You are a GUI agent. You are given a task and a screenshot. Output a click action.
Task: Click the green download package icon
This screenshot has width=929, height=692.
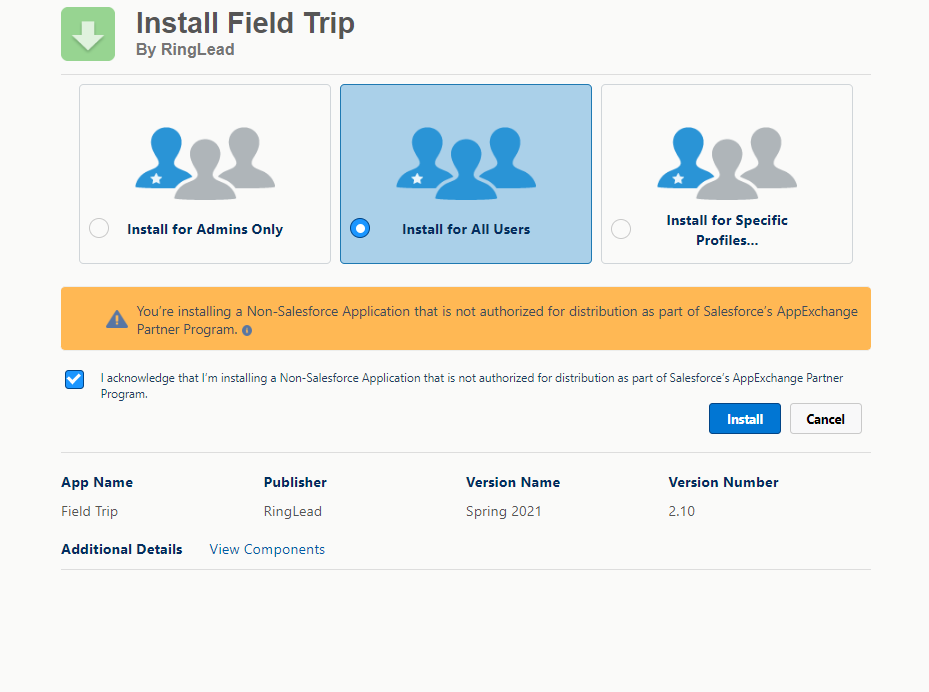[x=88, y=34]
